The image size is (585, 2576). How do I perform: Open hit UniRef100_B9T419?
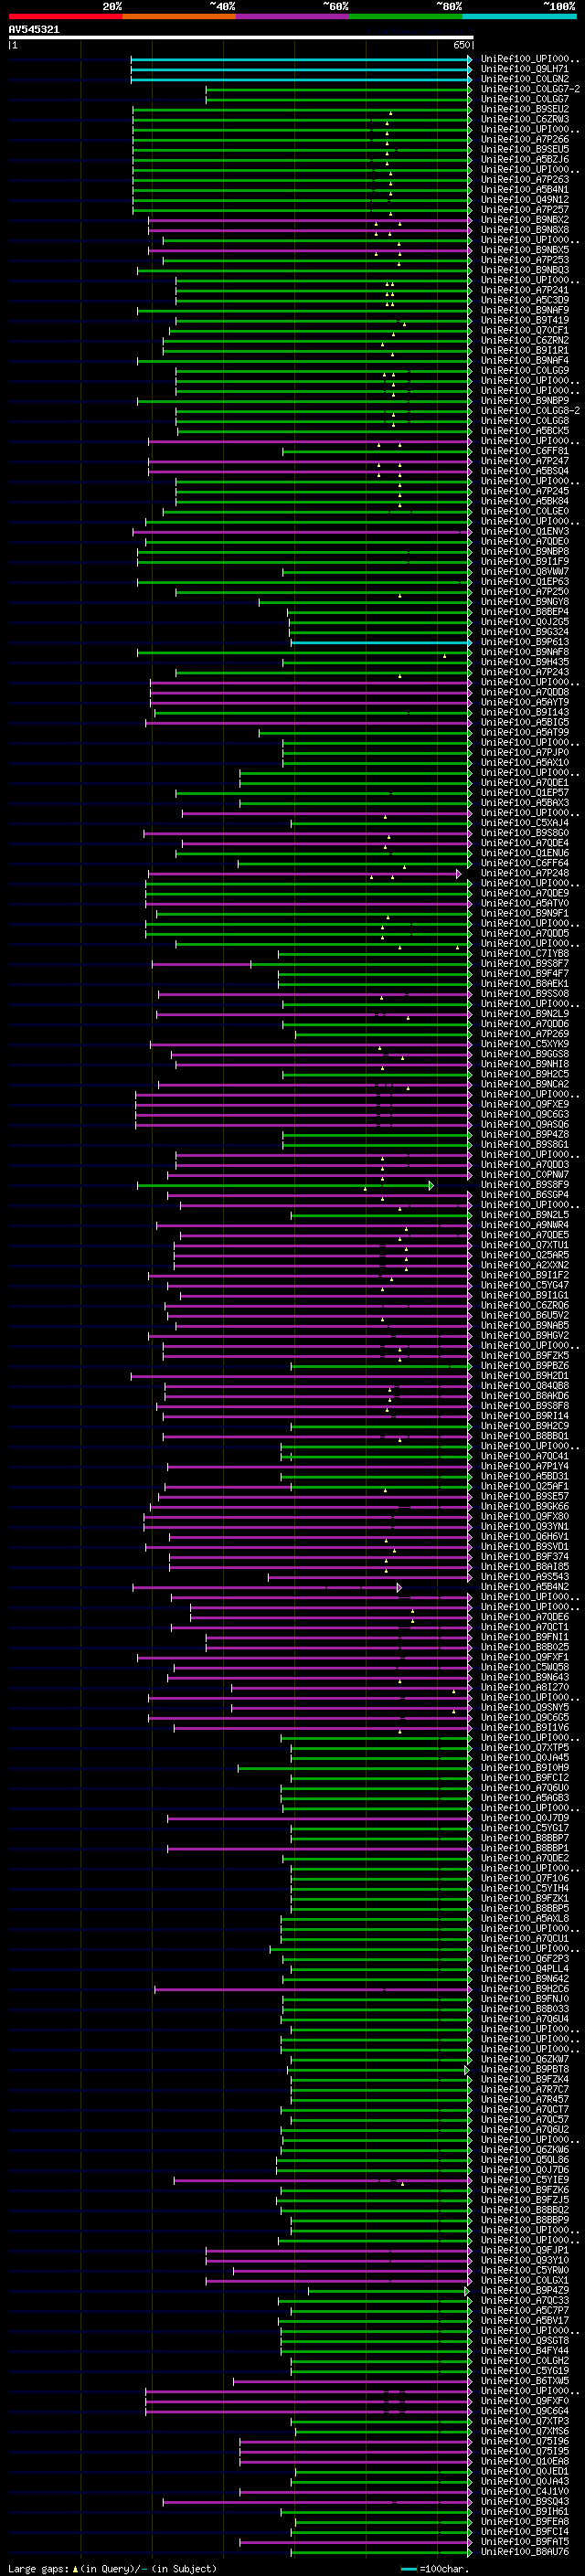coord(525,320)
